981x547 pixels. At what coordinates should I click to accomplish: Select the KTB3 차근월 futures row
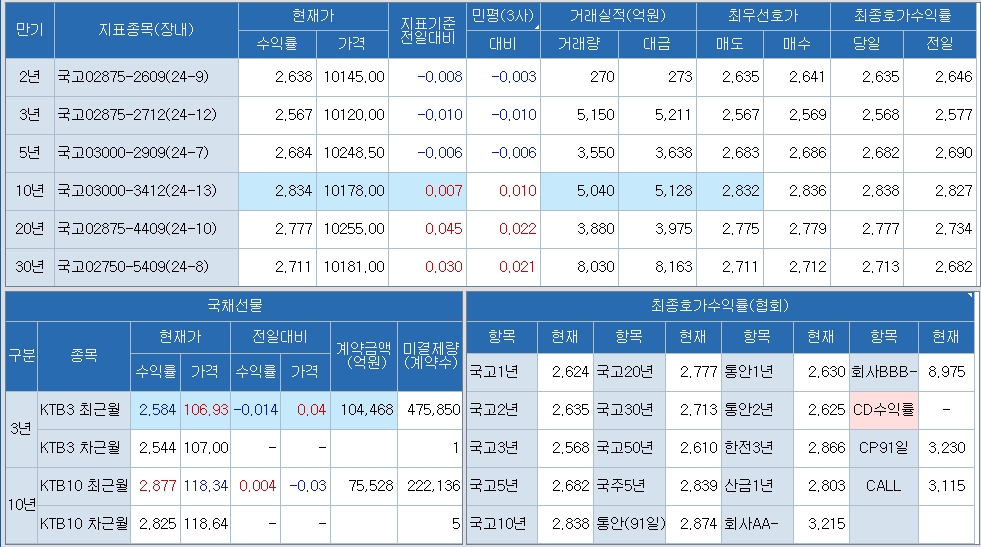coord(250,448)
